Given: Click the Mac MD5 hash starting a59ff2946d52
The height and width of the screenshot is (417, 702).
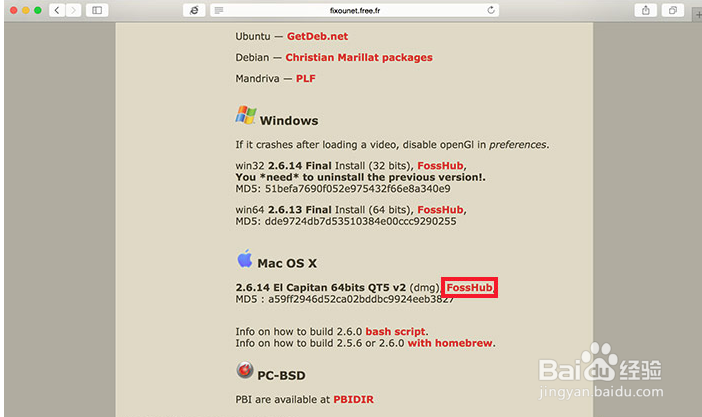Looking at the screenshot, I should [x=361, y=299].
